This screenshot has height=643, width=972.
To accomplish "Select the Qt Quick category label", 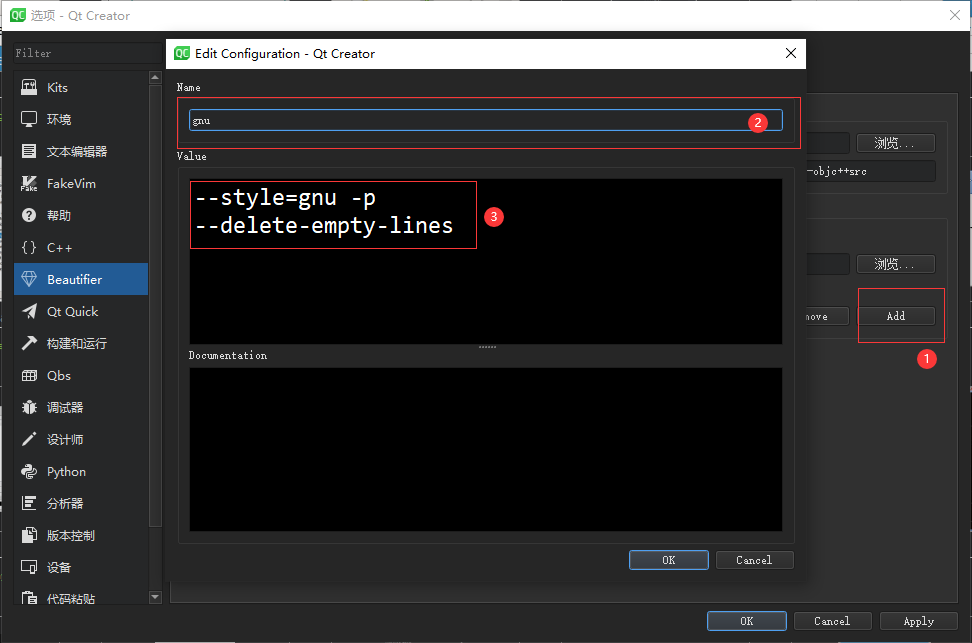I will 73,311.
